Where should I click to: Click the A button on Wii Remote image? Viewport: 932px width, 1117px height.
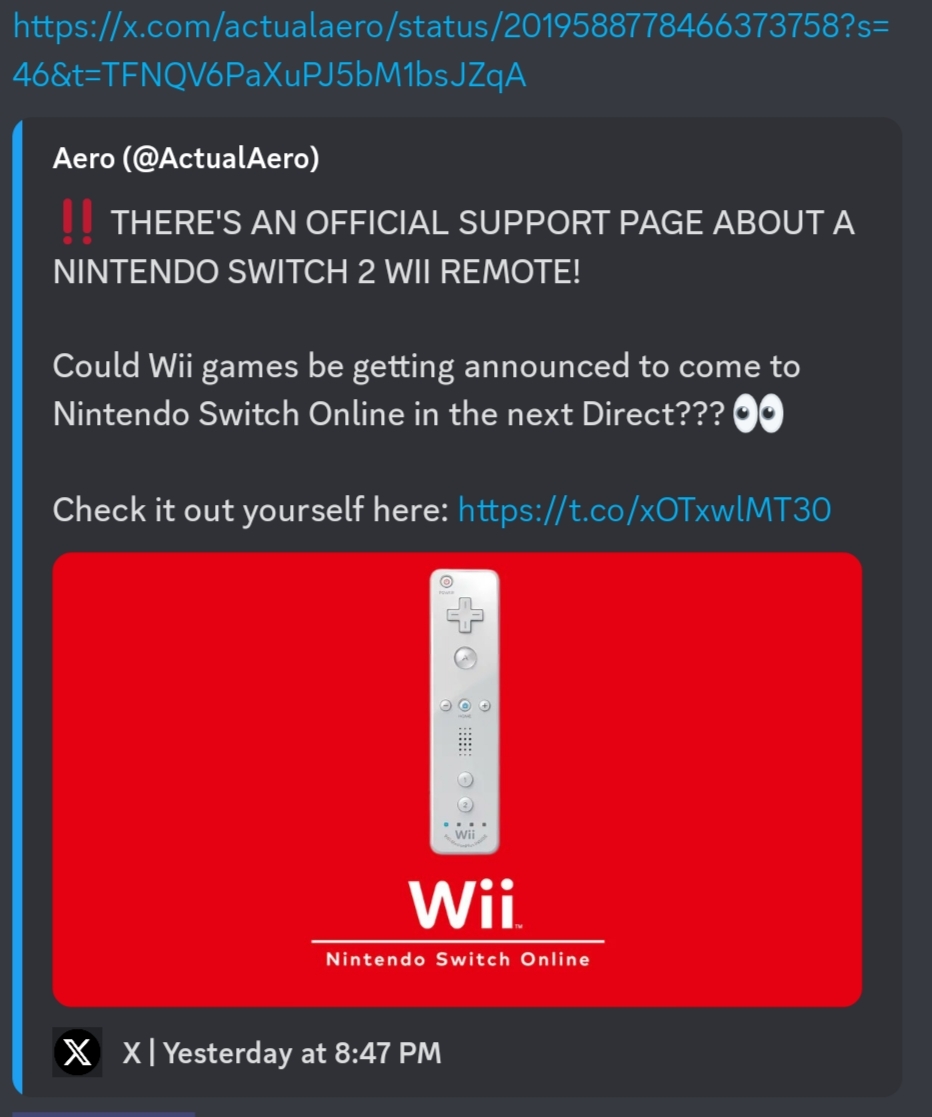(x=465, y=658)
